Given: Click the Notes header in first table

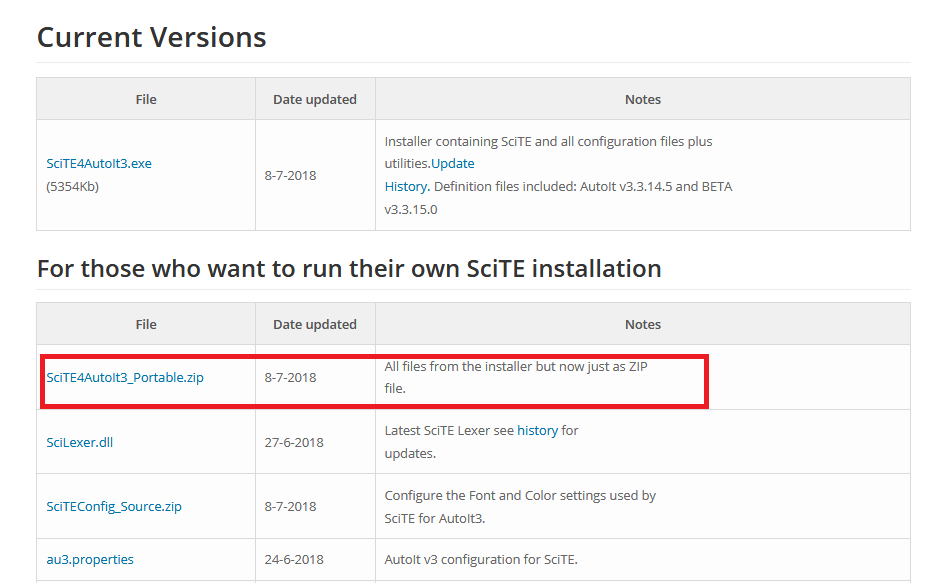Looking at the screenshot, I should click(643, 100).
